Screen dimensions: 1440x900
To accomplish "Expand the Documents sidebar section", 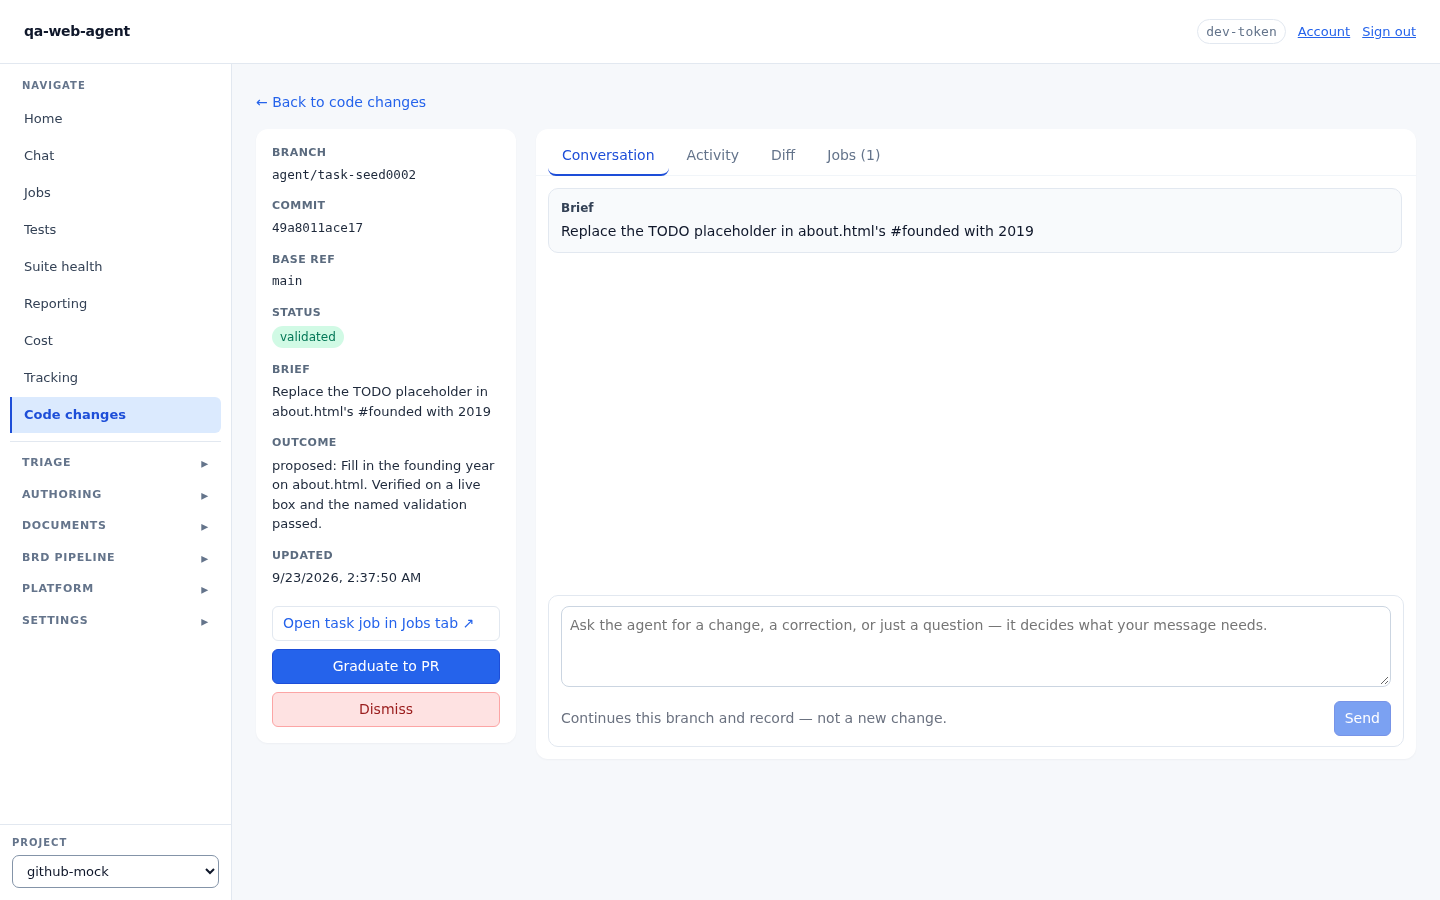I will [x=115, y=526].
